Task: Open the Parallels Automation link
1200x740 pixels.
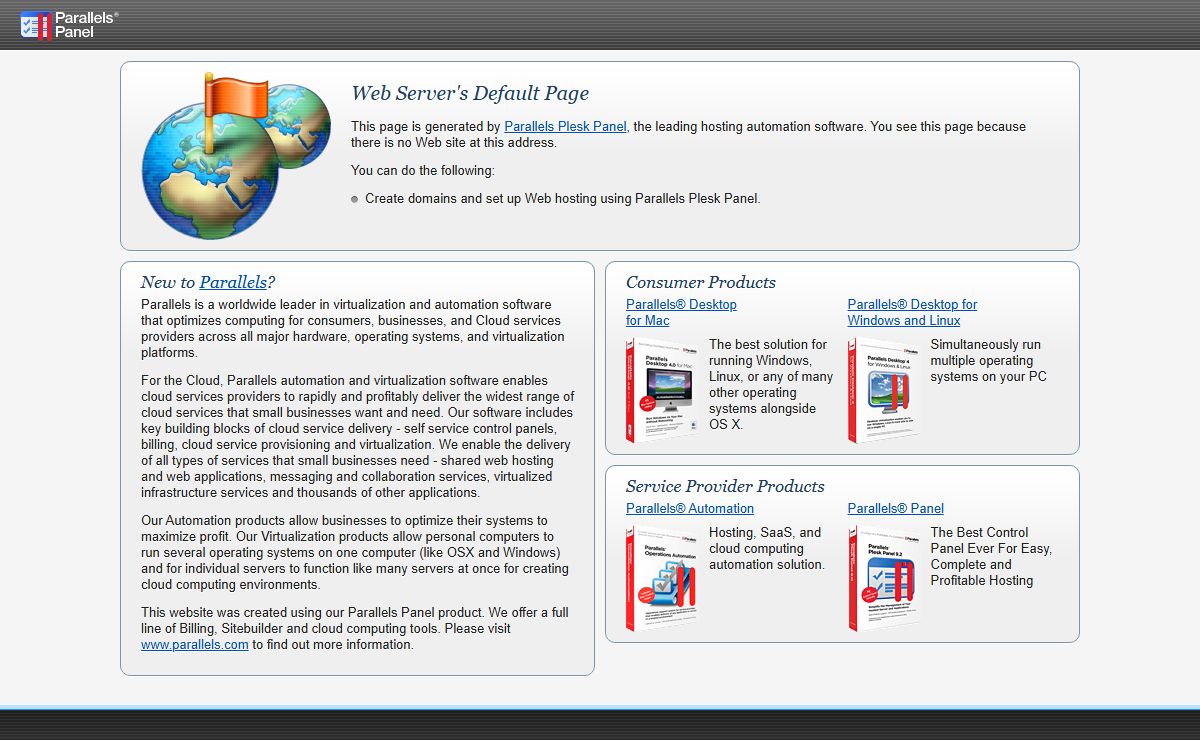Action: click(x=690, y=508)
